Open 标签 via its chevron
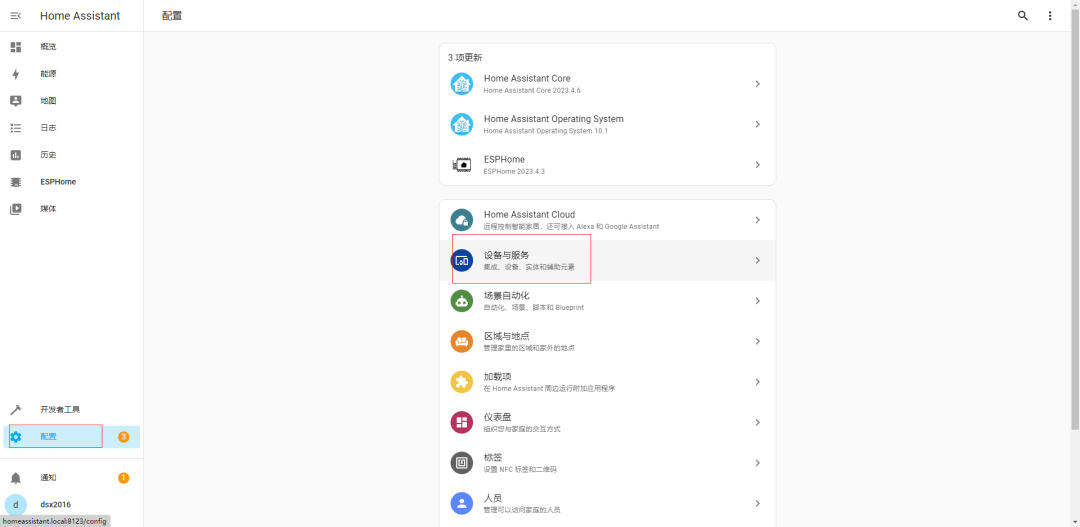 (x=758, y=463)
